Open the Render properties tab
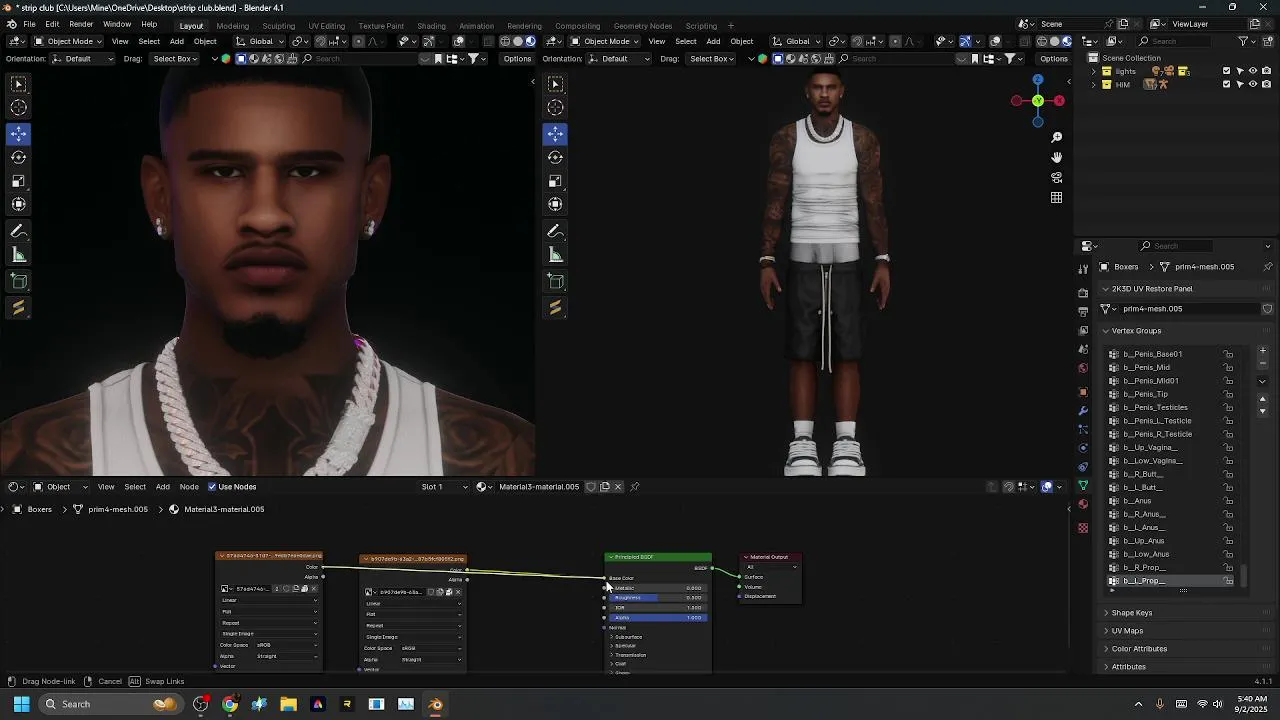This screenshot has width=1280, height=720. 1083,293
